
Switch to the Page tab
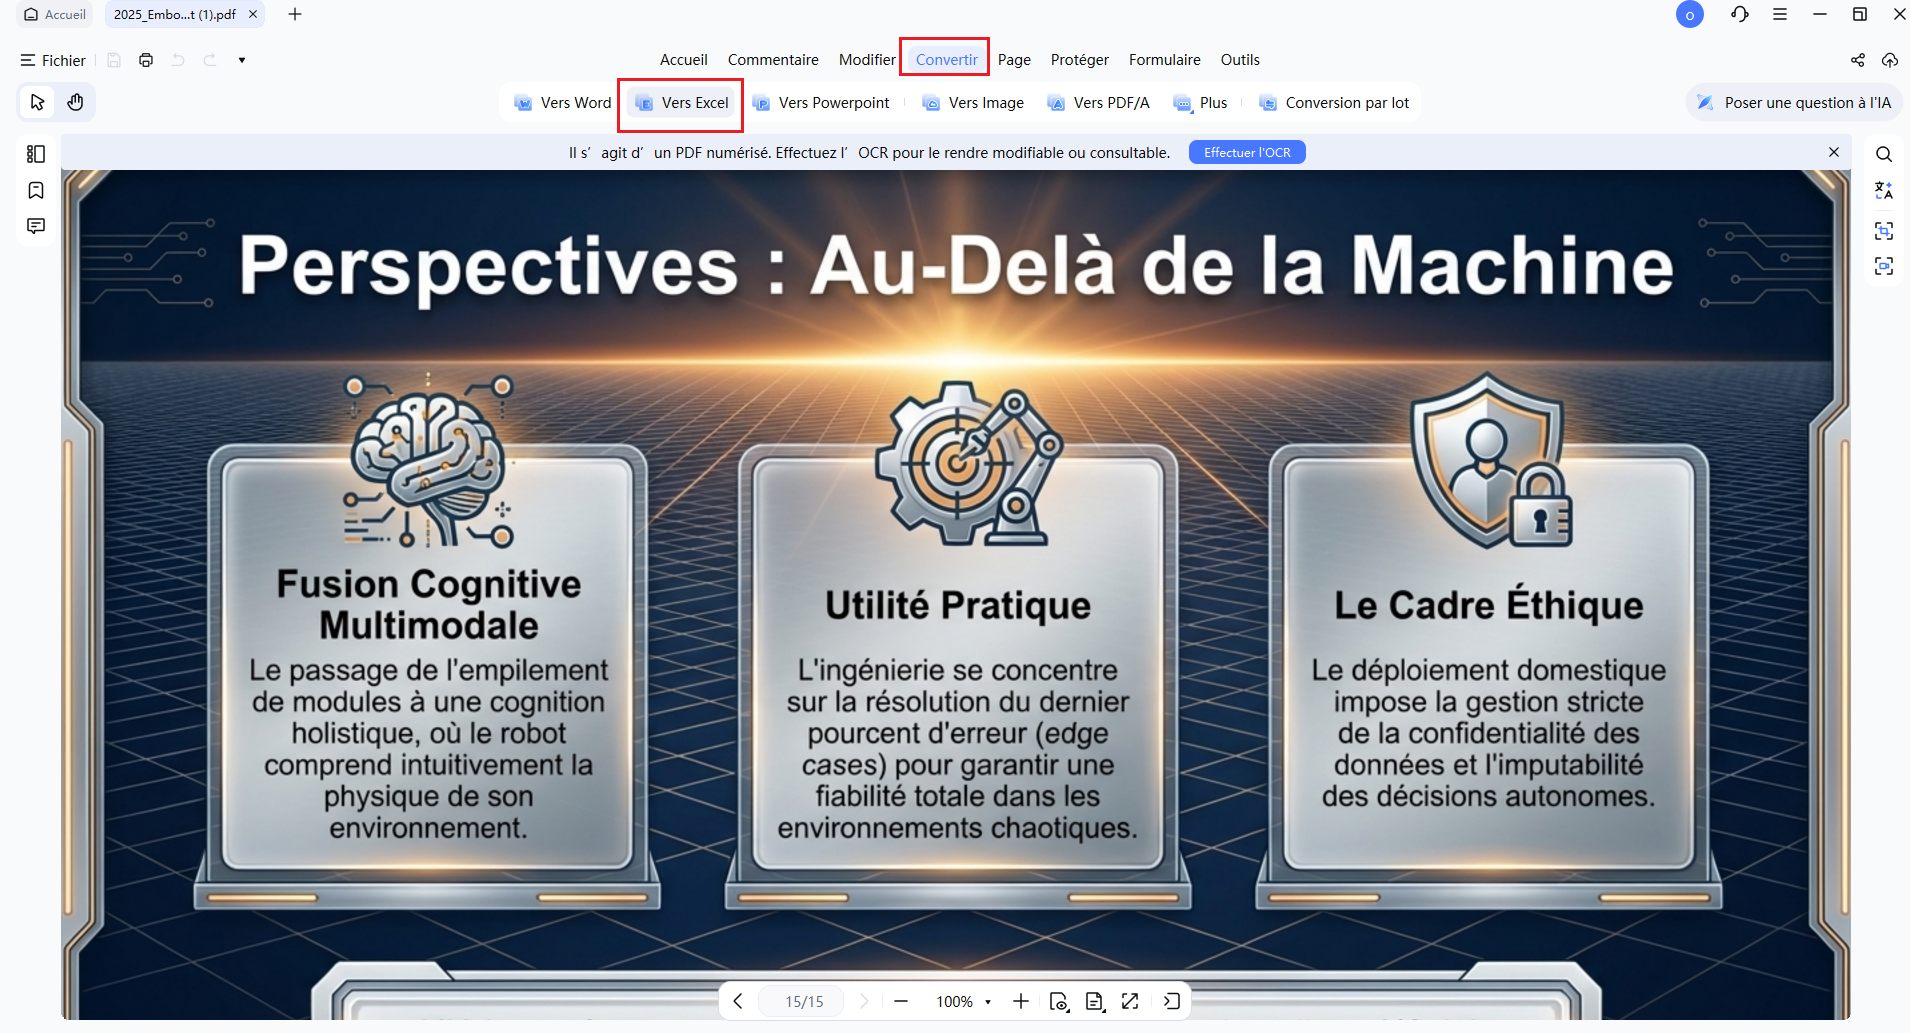point(1014,60)
